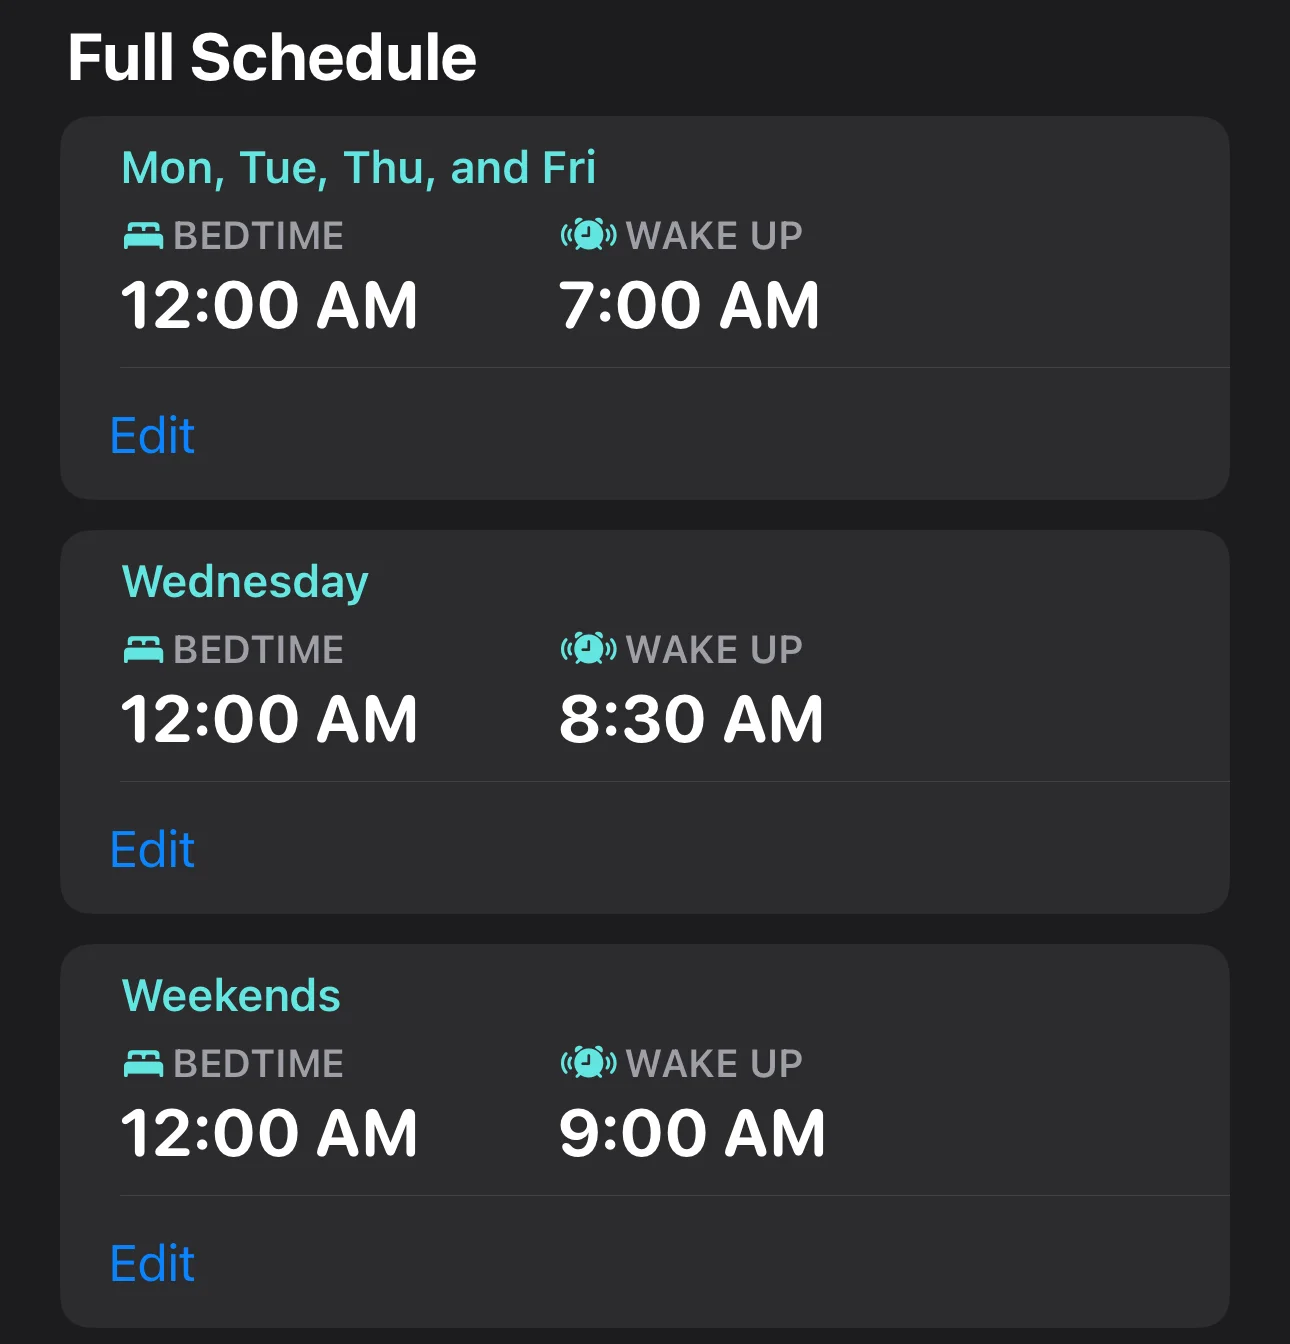Edit the Weekends sleep schedule
Viewport: 1290px width, 1344px height.
point(152,1264)
